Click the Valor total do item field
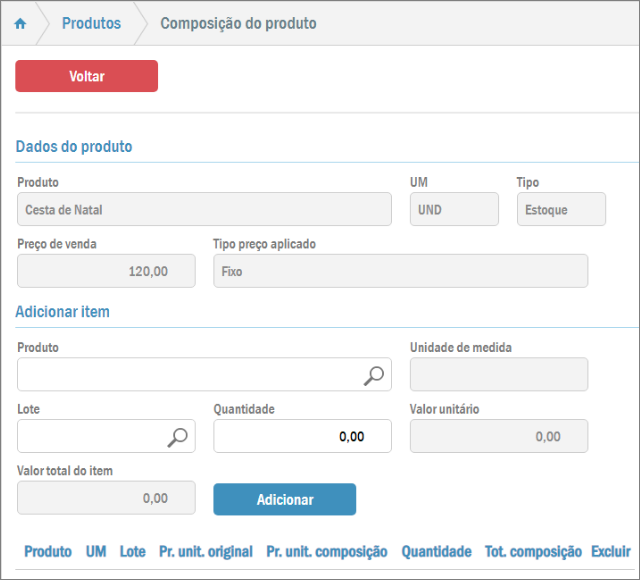Viewport: 640px width, 580px height. (106, 497)
